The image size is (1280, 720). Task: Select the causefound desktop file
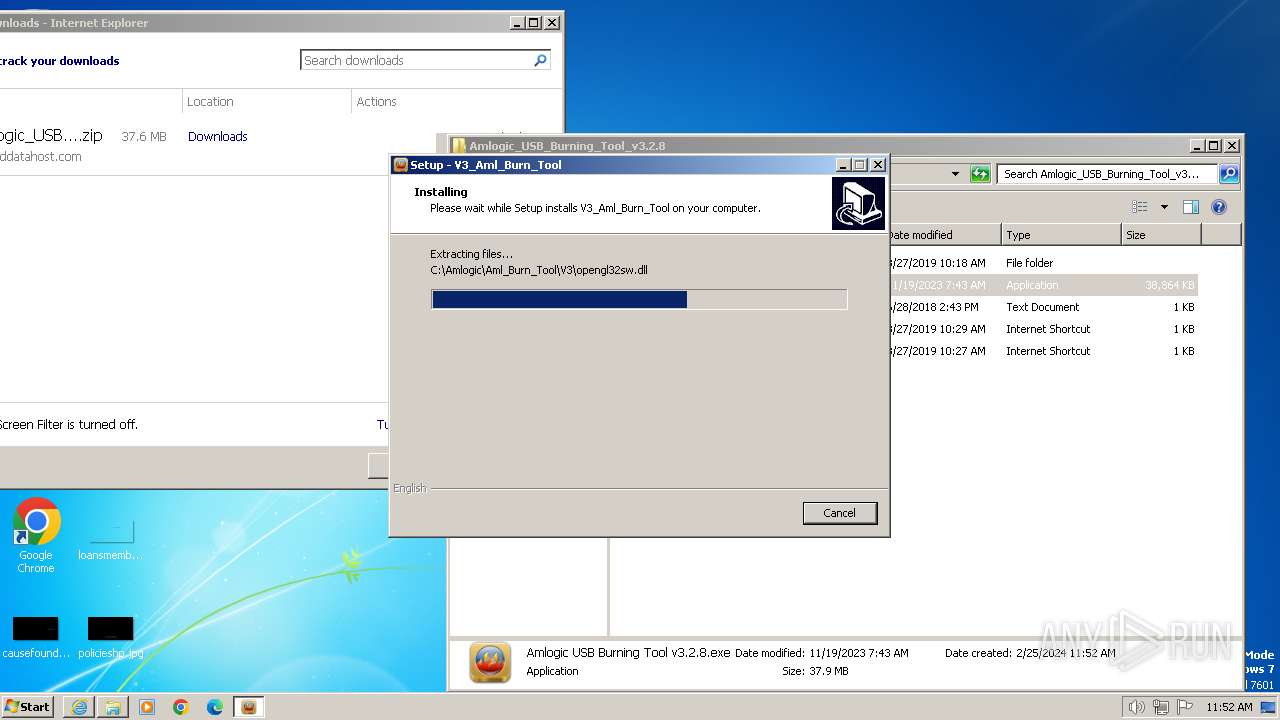[x=36, y=638]
